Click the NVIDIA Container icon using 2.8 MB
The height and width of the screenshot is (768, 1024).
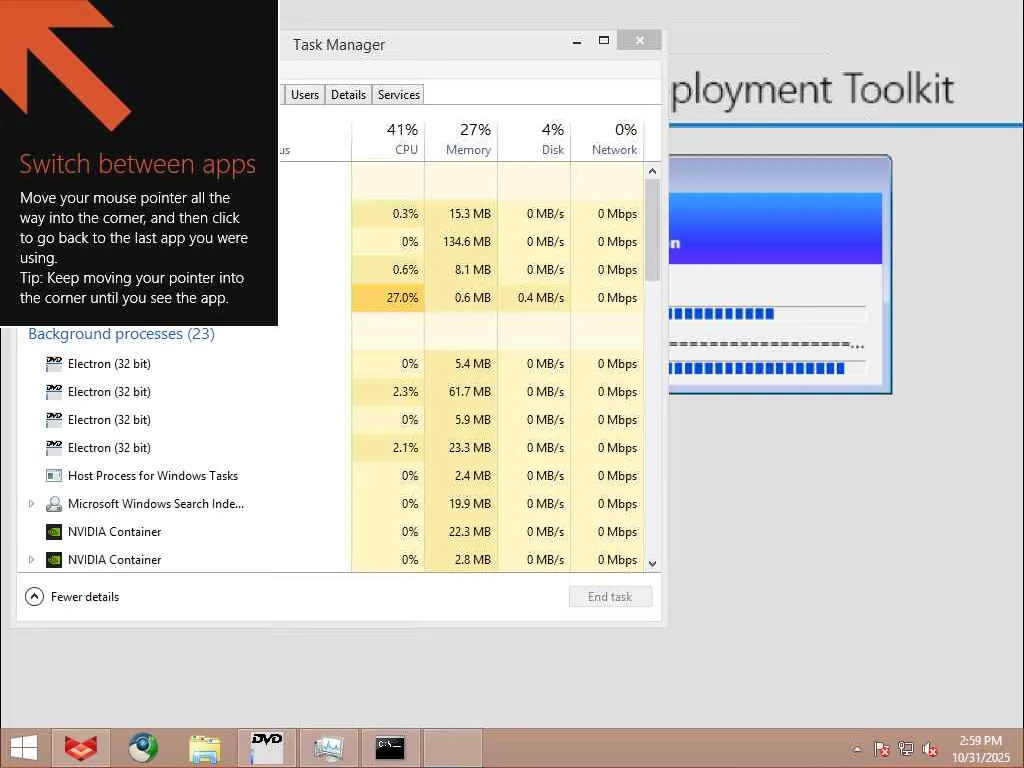(54, 560)
